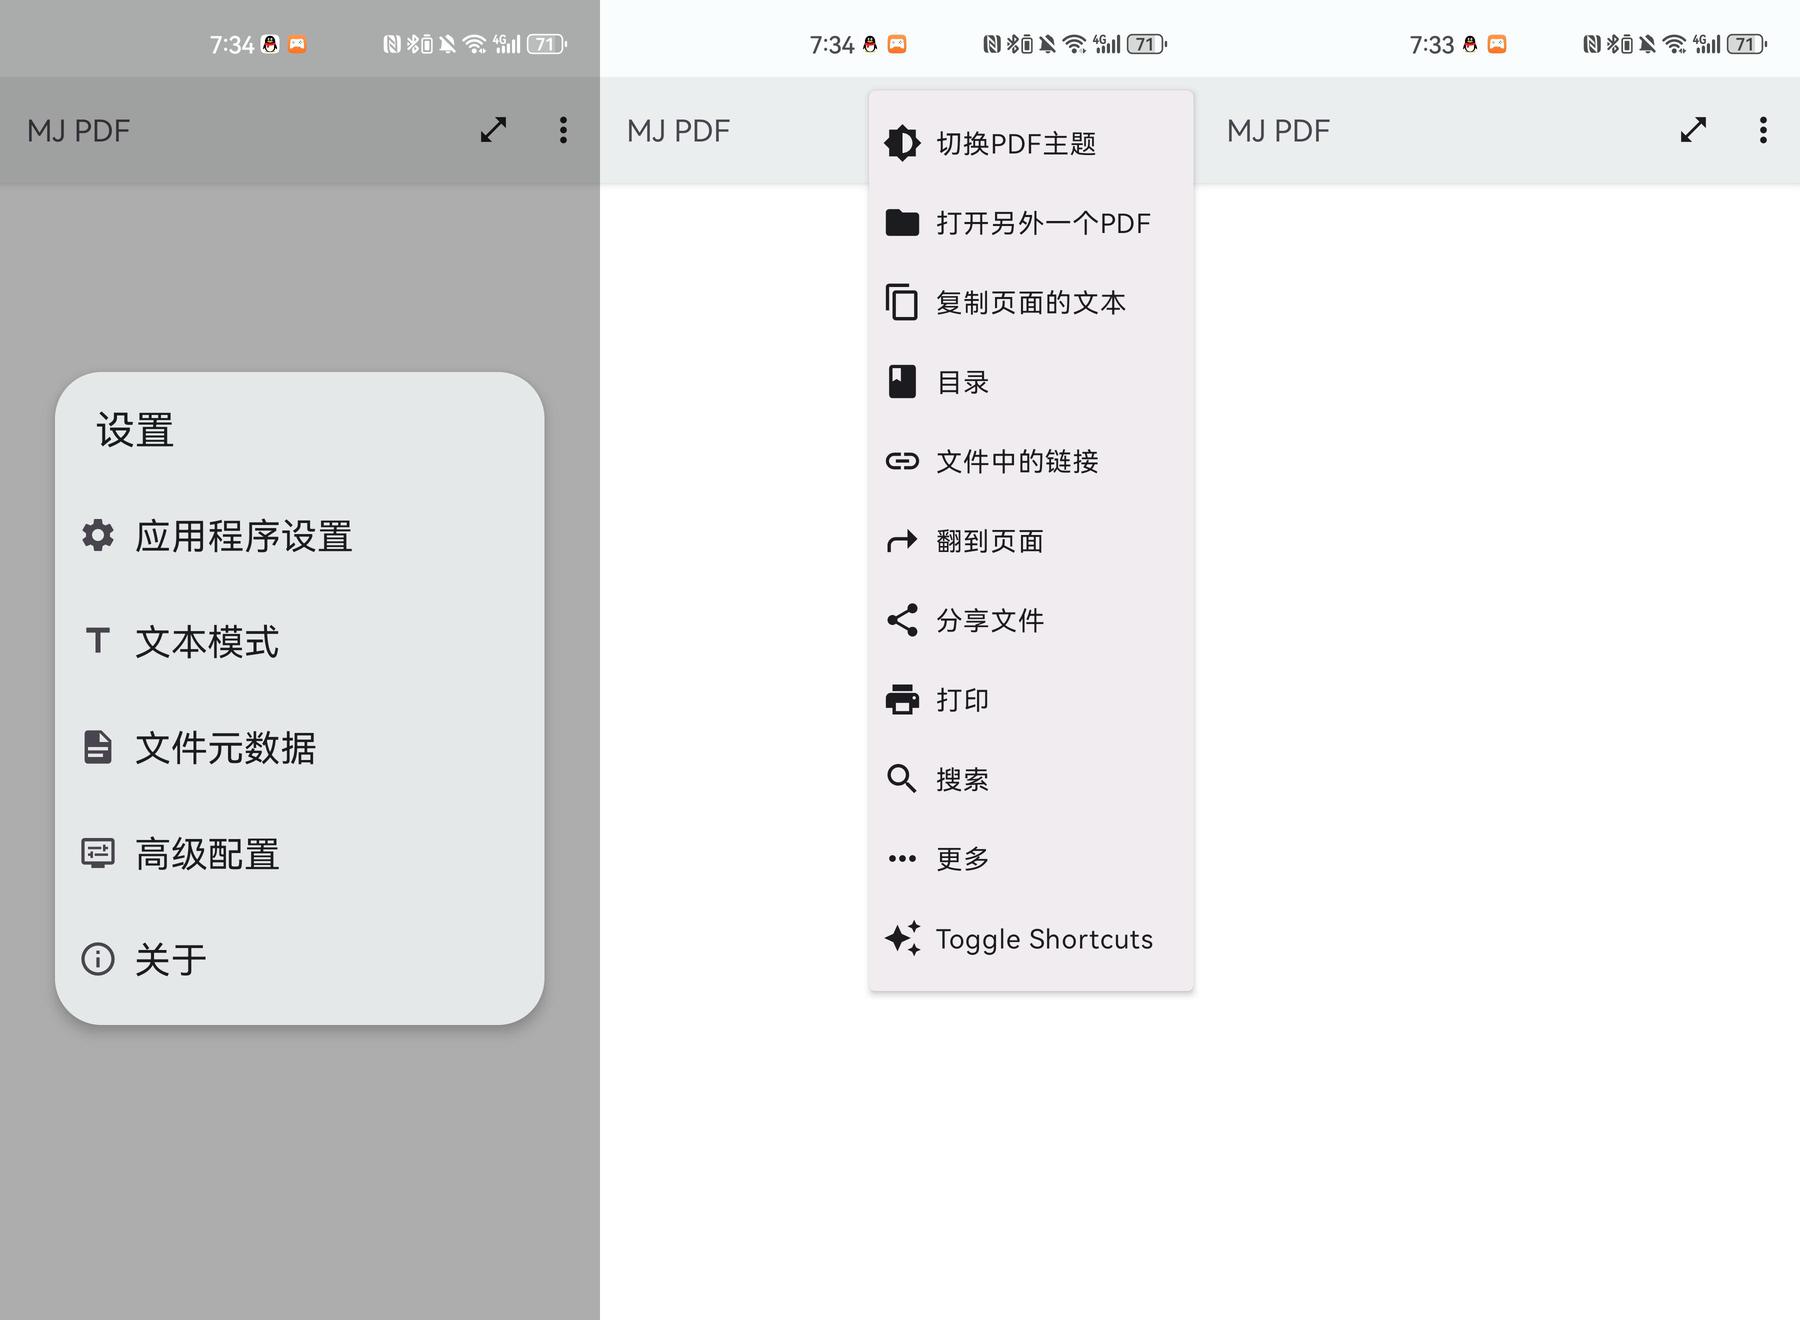Click MJ PDF title in the middle screen
1800x1320 pixels.
[678, 130]
